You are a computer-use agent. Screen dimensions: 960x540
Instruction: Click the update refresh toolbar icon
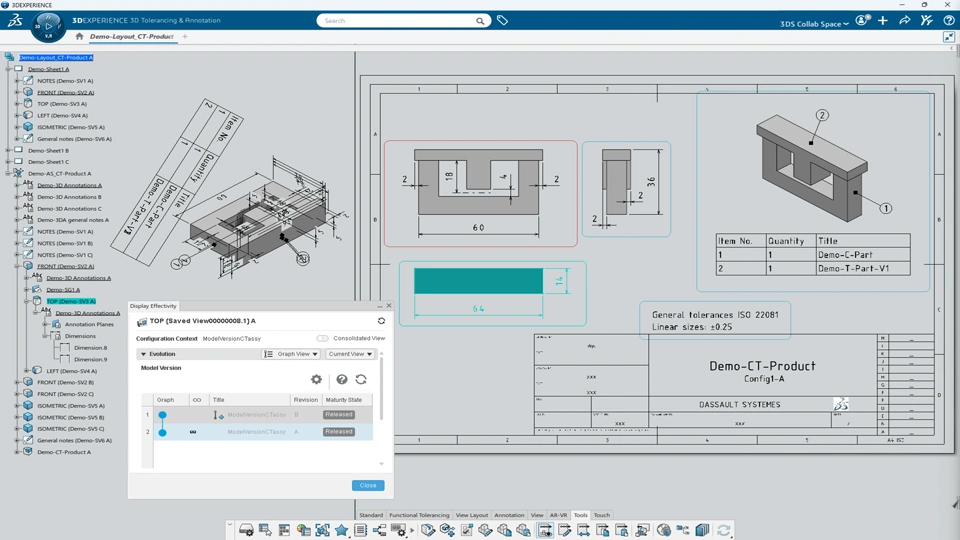click(724, 530)
